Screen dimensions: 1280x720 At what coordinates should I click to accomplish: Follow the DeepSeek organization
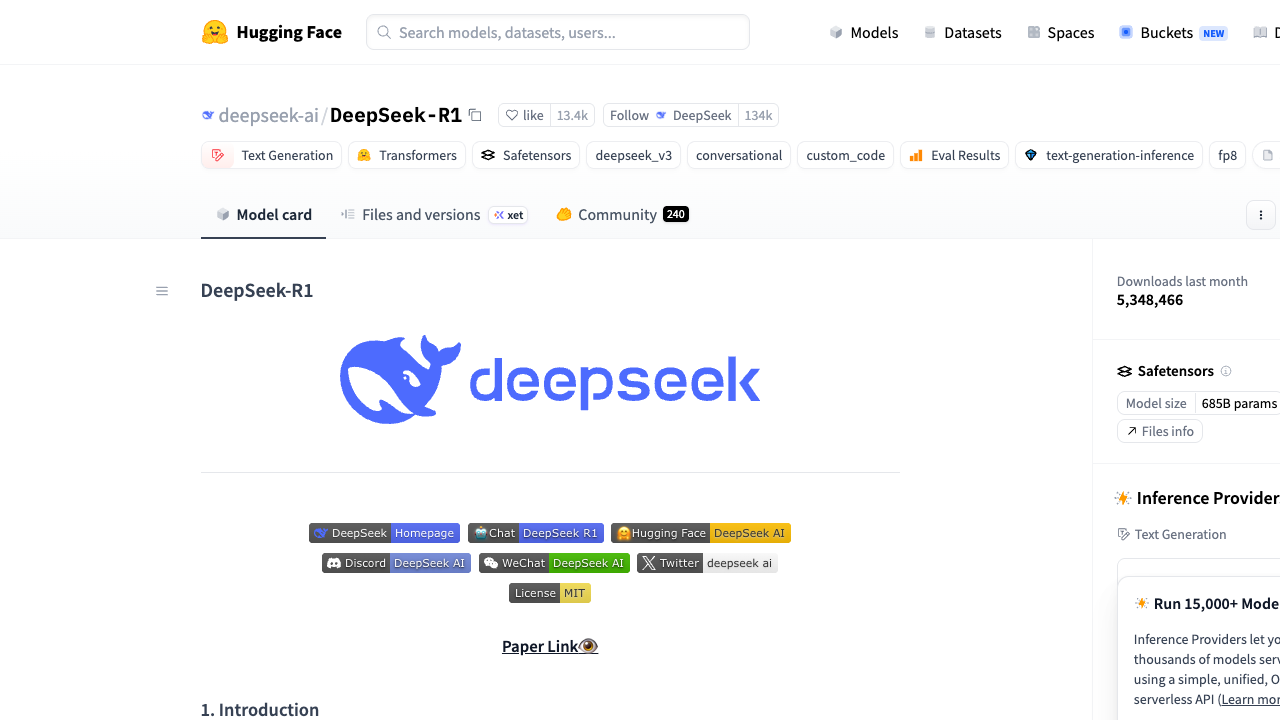click(670, 115)
